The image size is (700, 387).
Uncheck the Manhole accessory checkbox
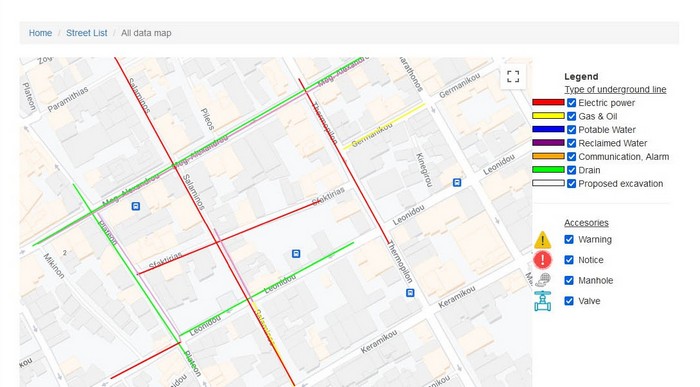569,280
